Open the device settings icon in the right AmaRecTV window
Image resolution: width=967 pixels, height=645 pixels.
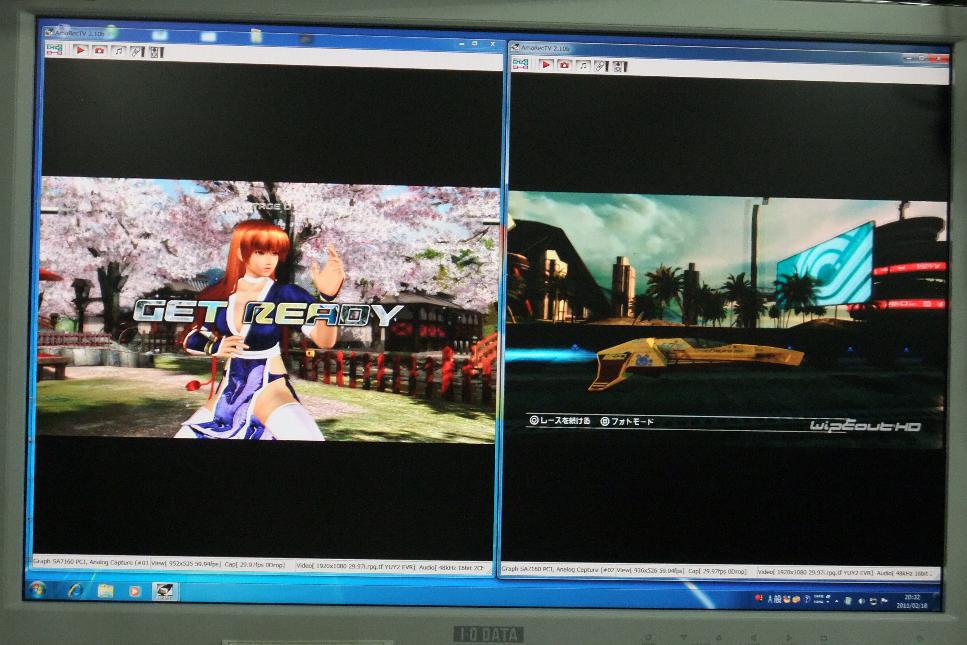tap(521, 64)
